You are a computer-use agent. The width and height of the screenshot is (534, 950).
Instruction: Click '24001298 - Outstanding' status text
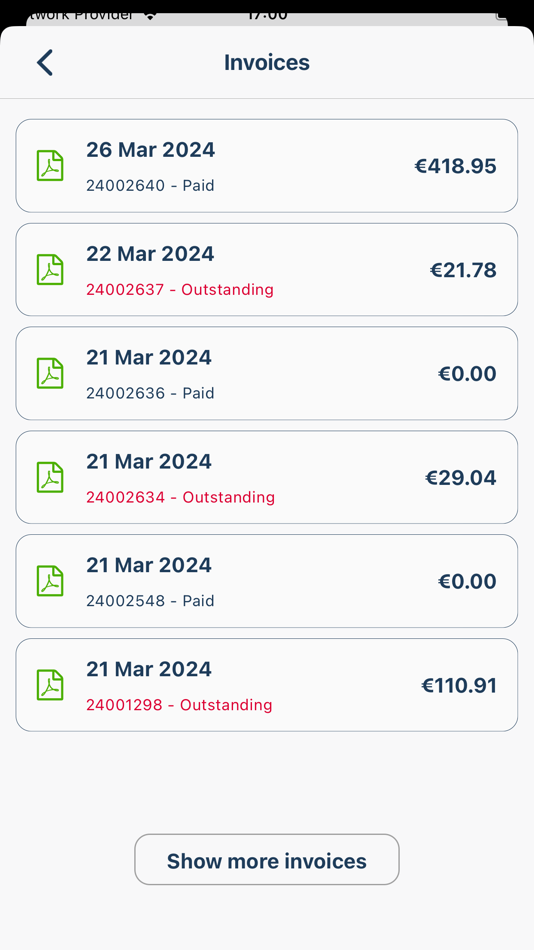(x=179, y=705)
